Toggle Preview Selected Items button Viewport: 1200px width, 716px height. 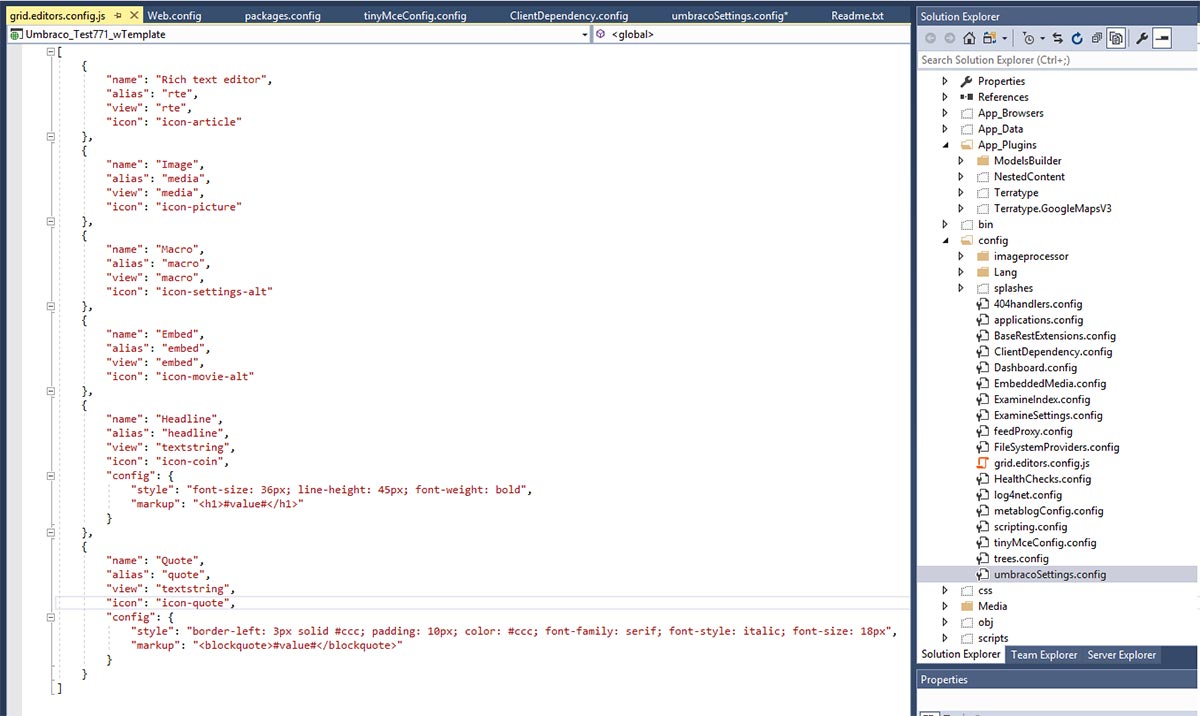point(1162,38)
